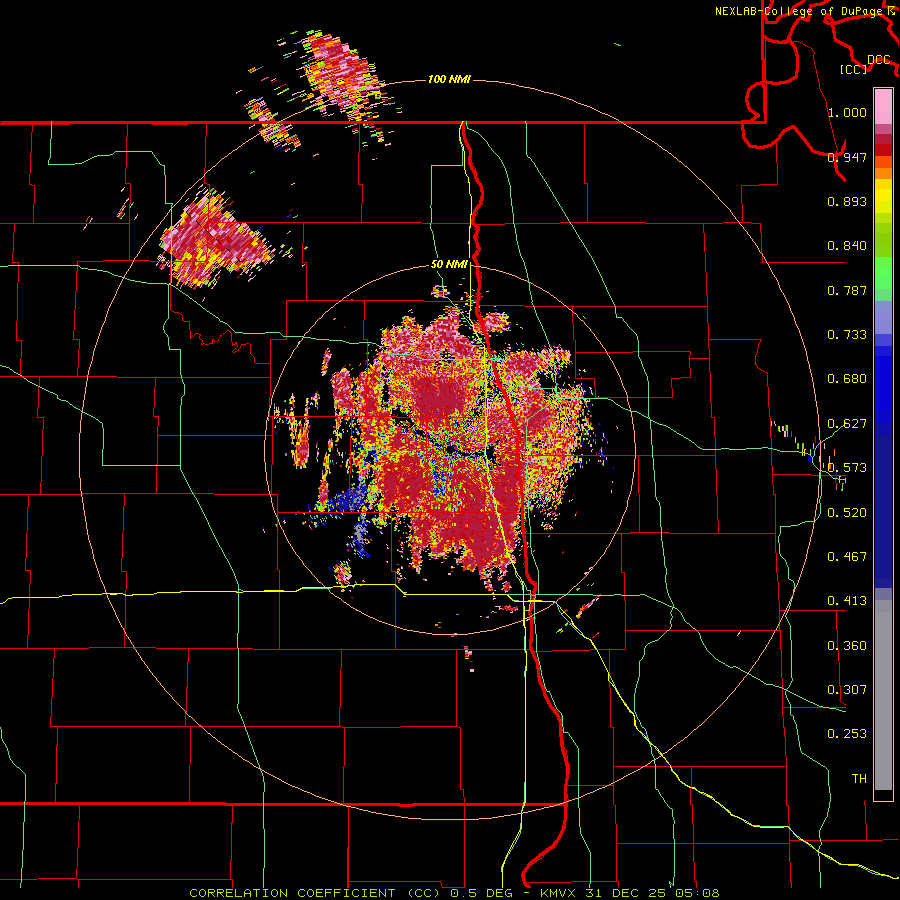The image size is (900, 900).
Task: Select the 0.947 scale value
Action: (847, 157)
